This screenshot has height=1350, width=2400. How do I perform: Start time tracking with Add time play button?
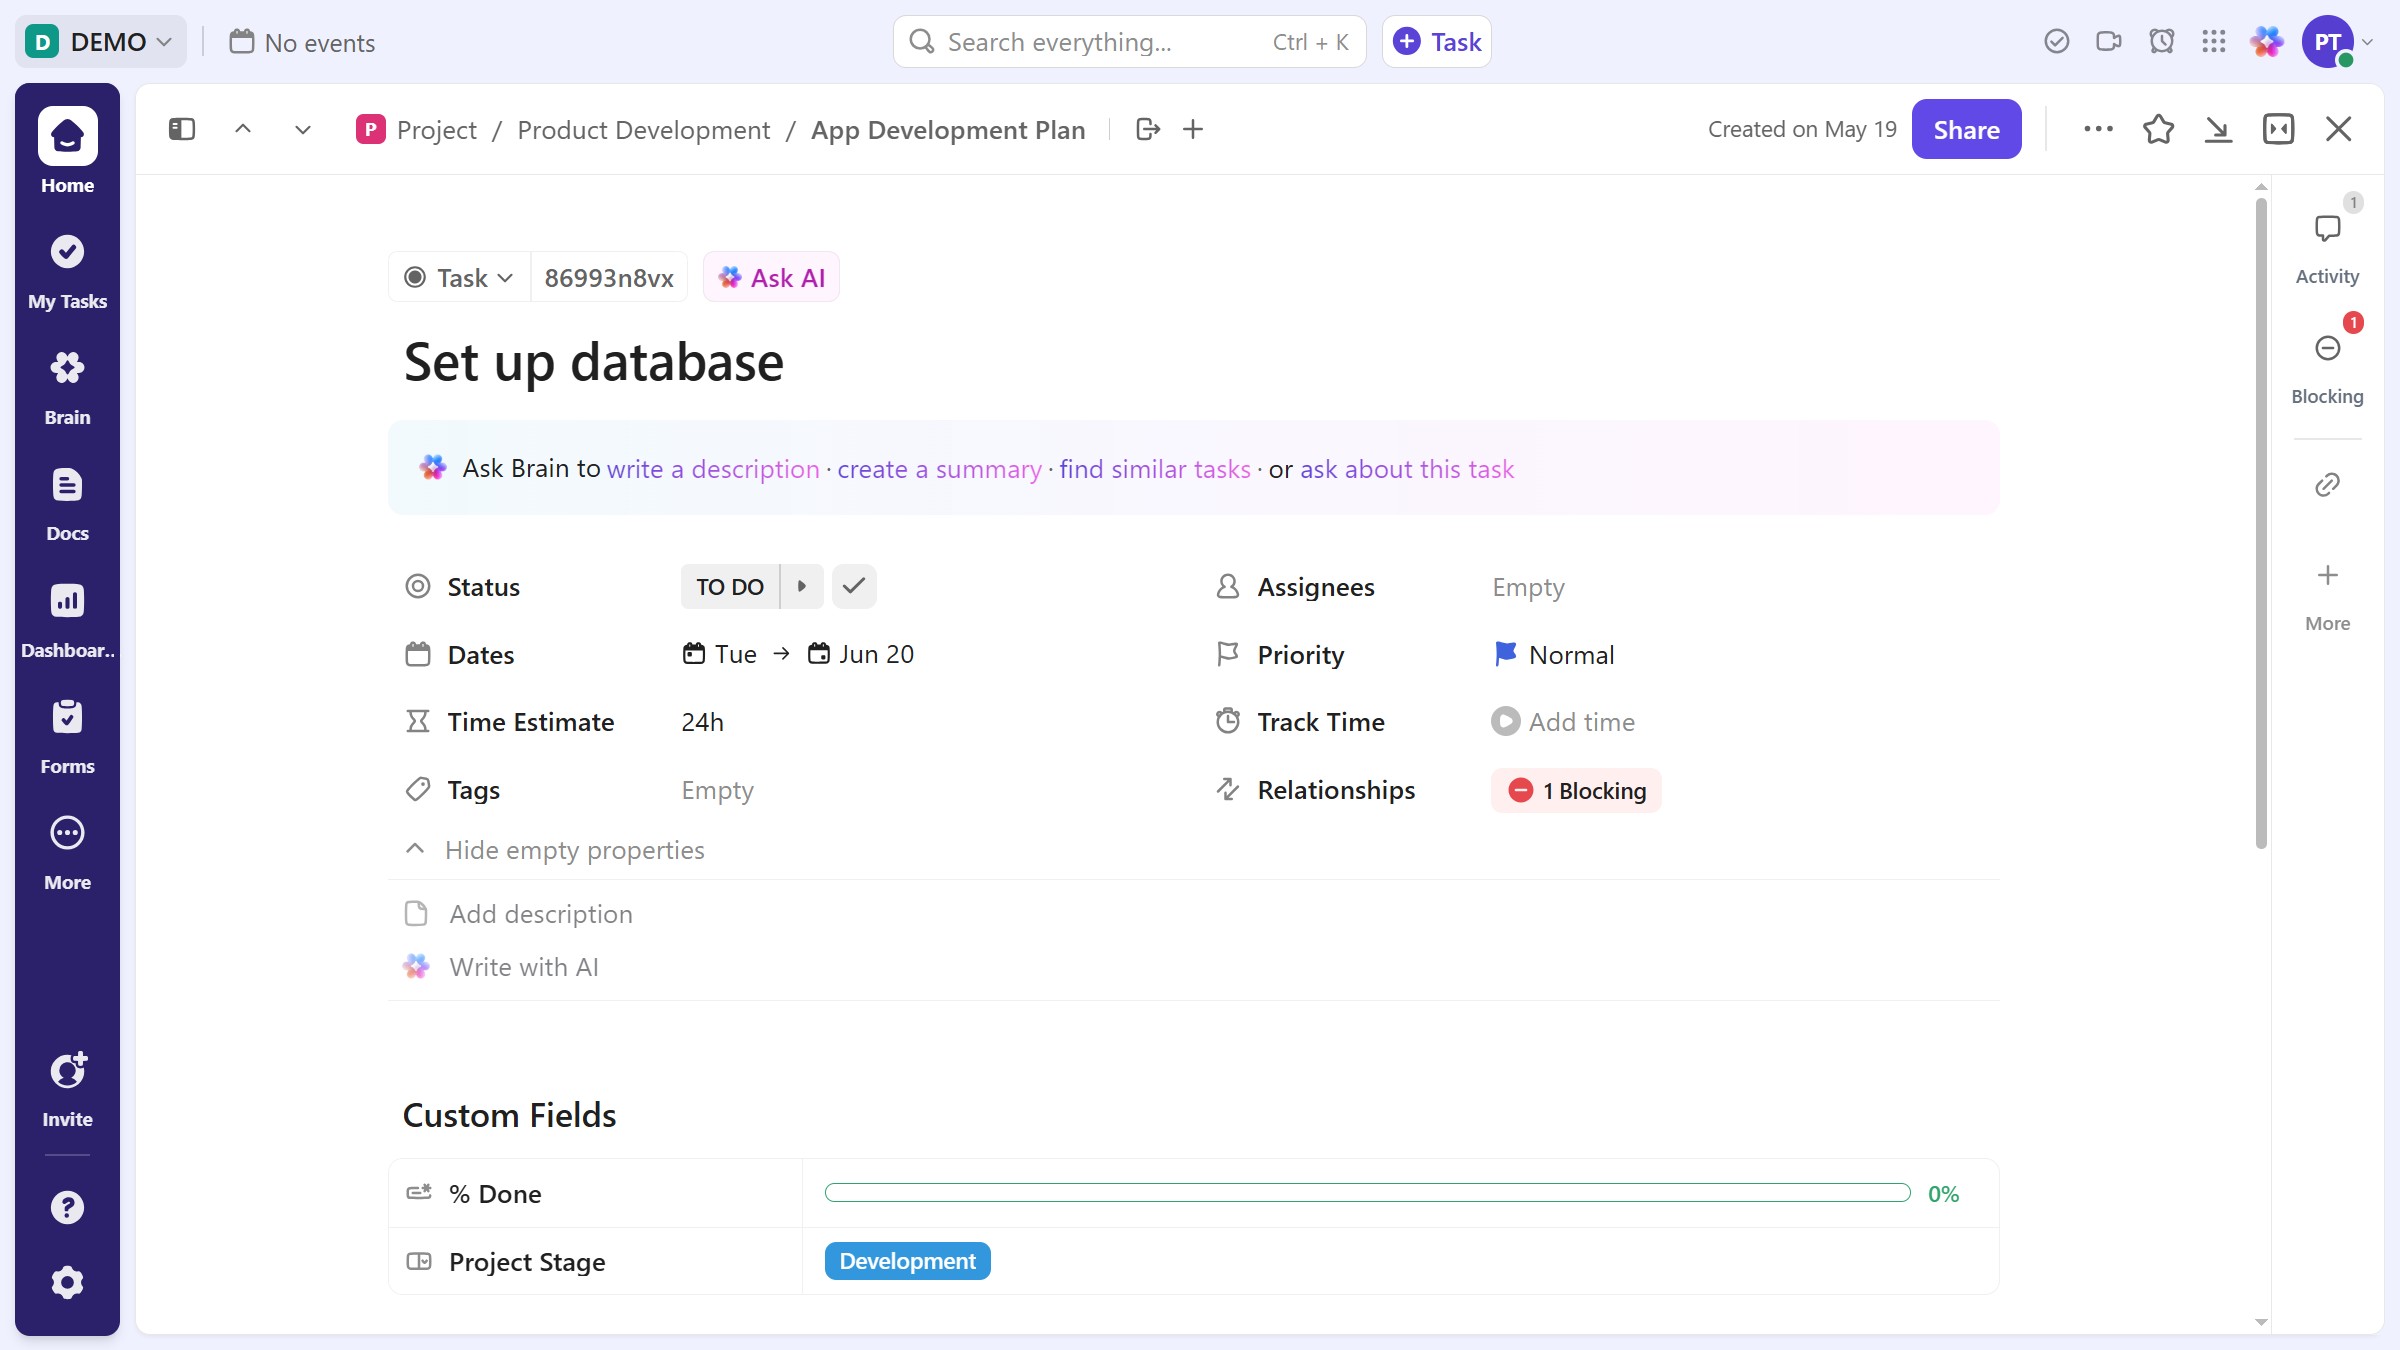pyautogui.click(x=1505, y=722)
